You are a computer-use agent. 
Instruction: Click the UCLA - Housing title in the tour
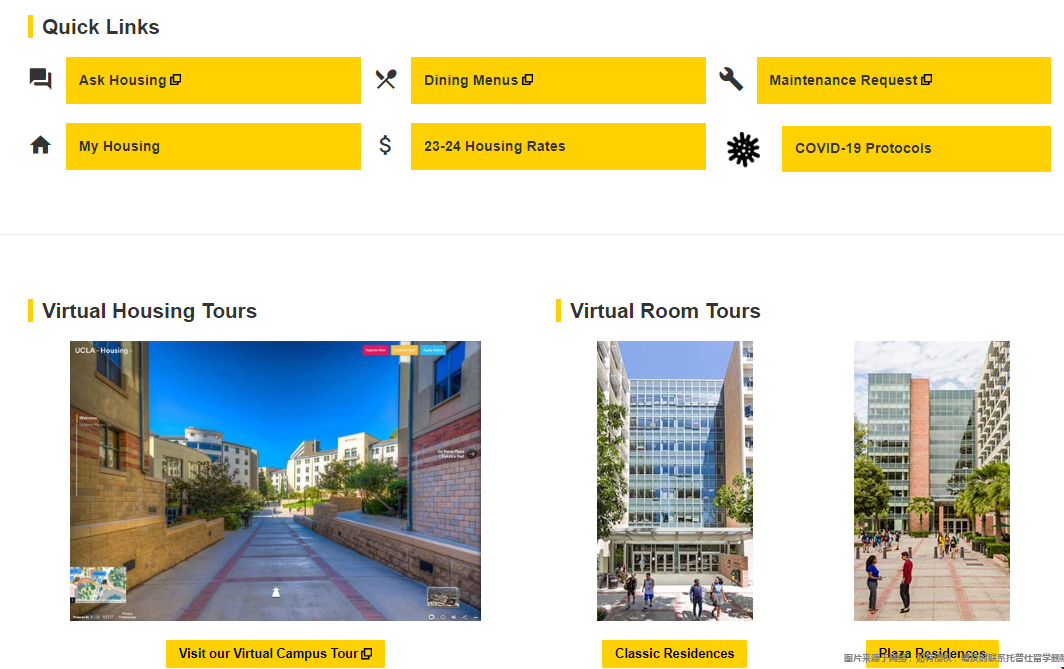(x=102, y=351)
